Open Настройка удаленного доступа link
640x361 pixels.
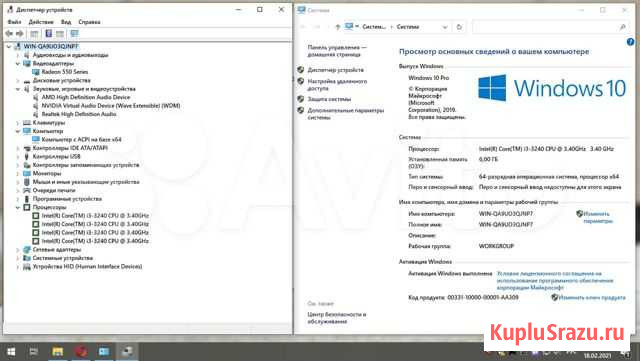coord(337,85)
